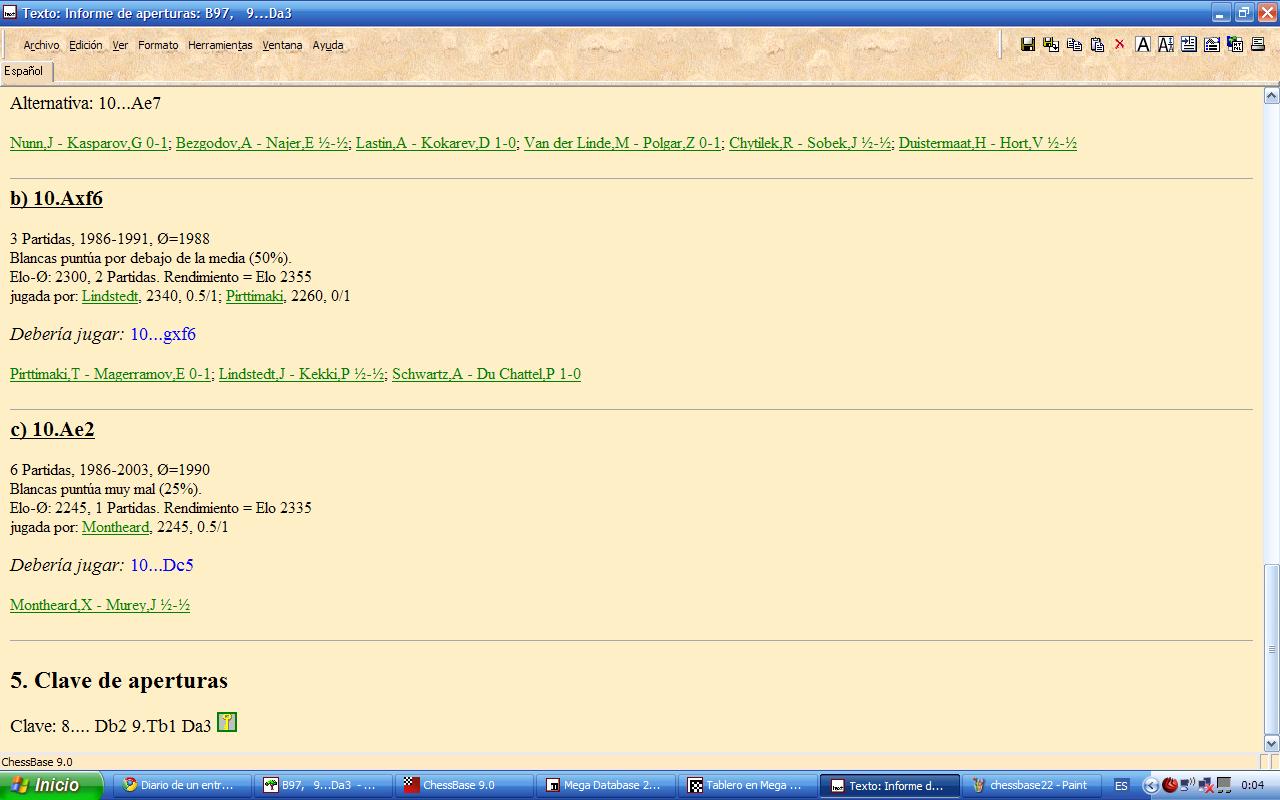Click the HTML export icon

pyautogui.click(x=1235, y=44)
